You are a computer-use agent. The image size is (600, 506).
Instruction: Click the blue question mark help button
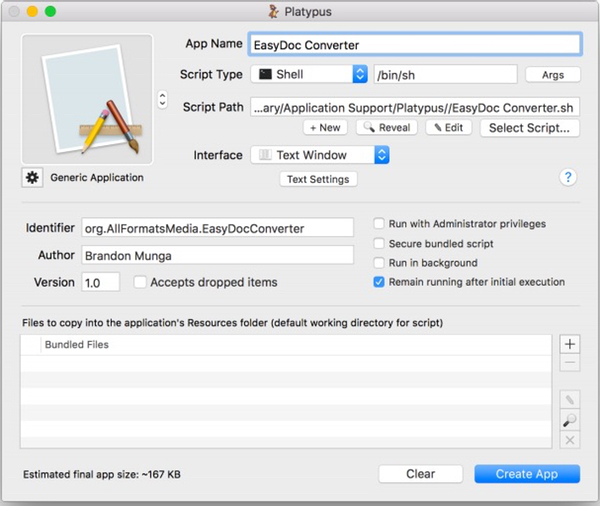[568, 178]
